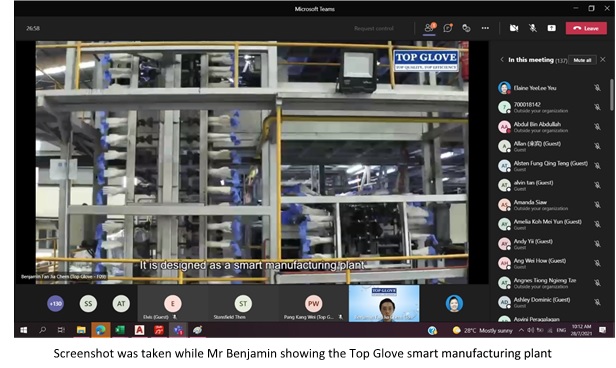Leave the meeting
Image resolution: width=616 pixels, height=368 pixels.
(586, 28)
